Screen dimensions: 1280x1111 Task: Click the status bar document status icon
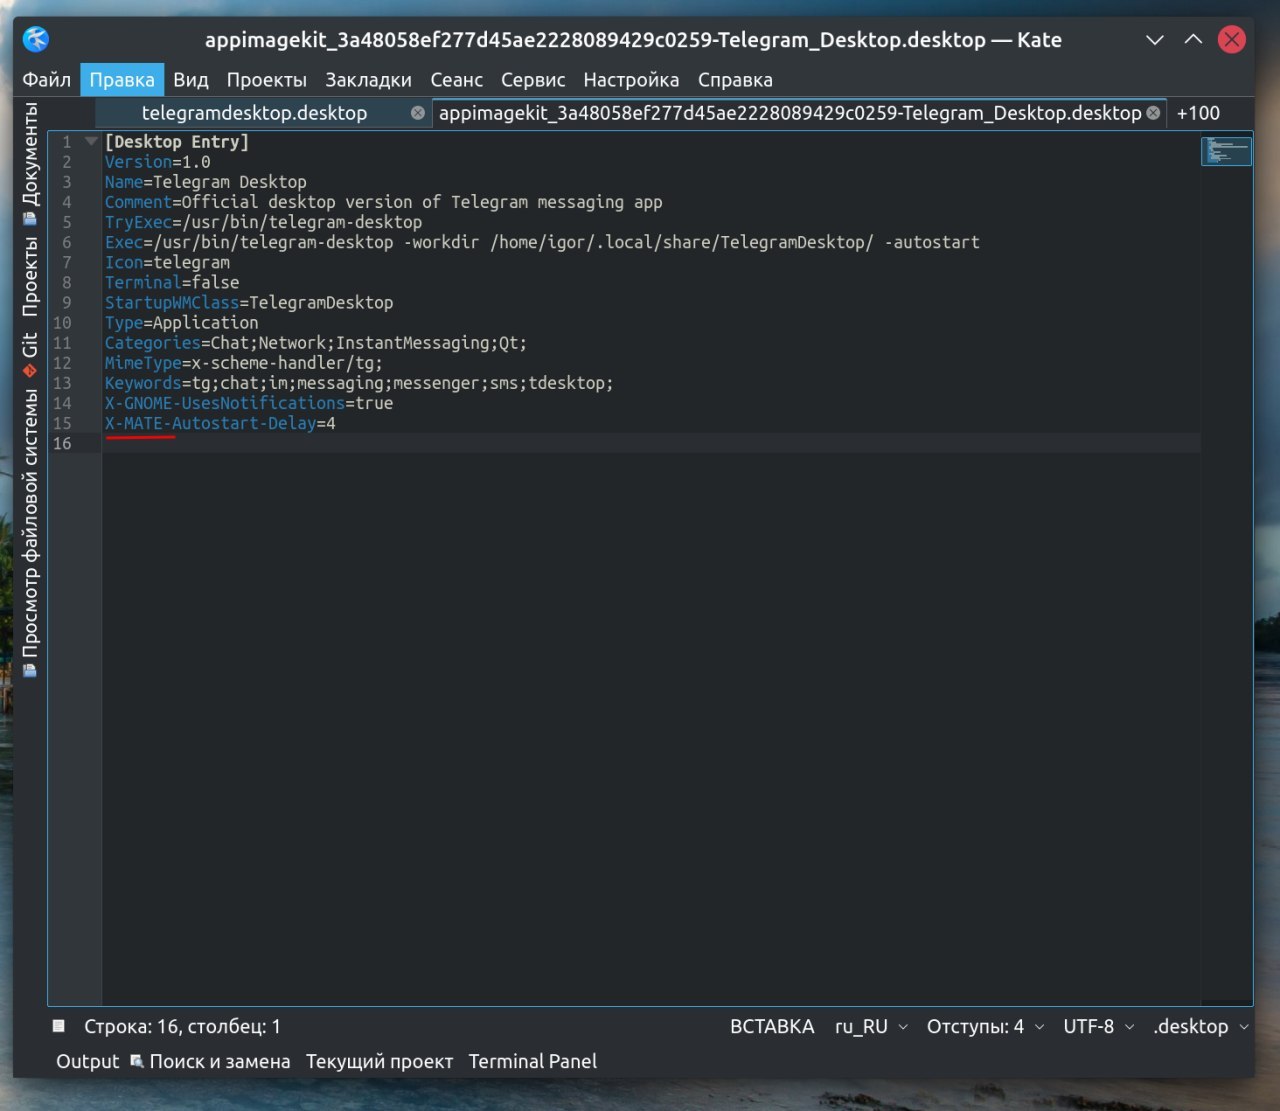coord(59,1026)
